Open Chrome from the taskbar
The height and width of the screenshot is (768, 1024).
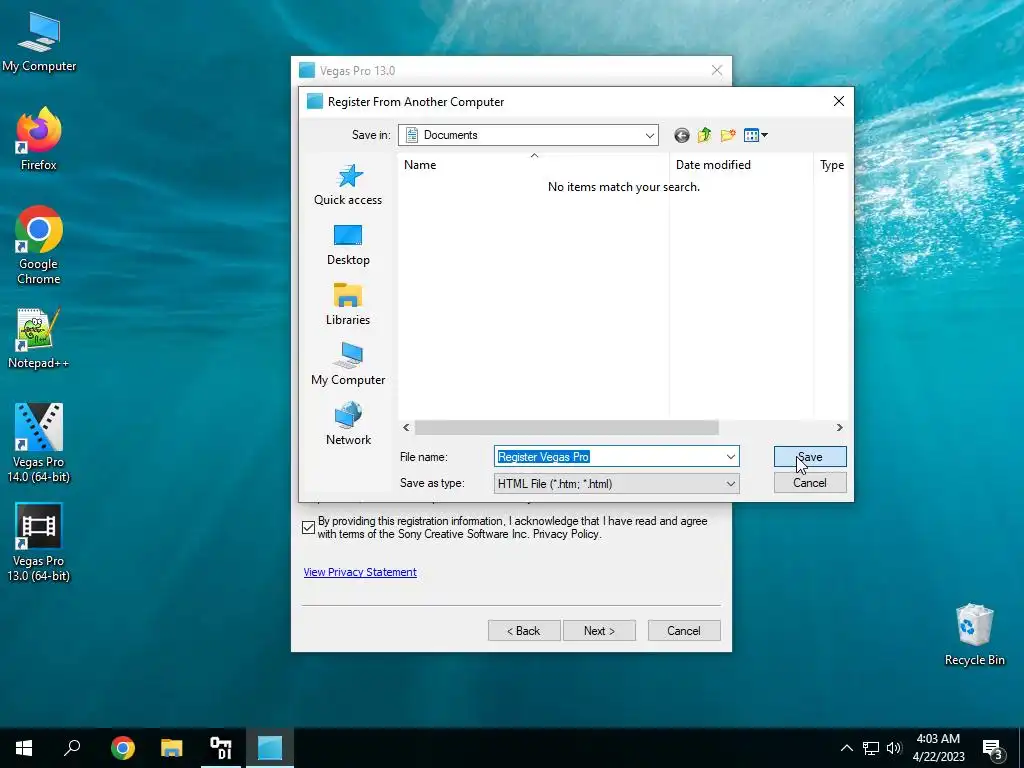click(122, 748)
